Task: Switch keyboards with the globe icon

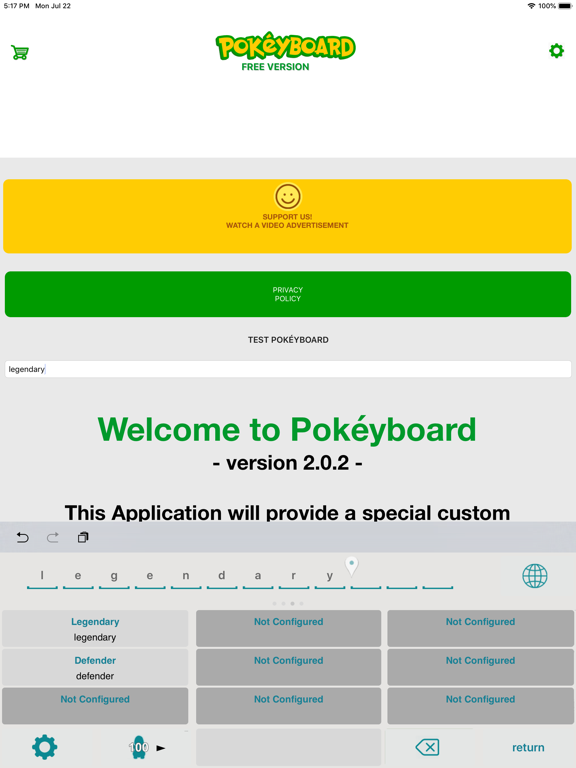Action: (x=535, y=576)
